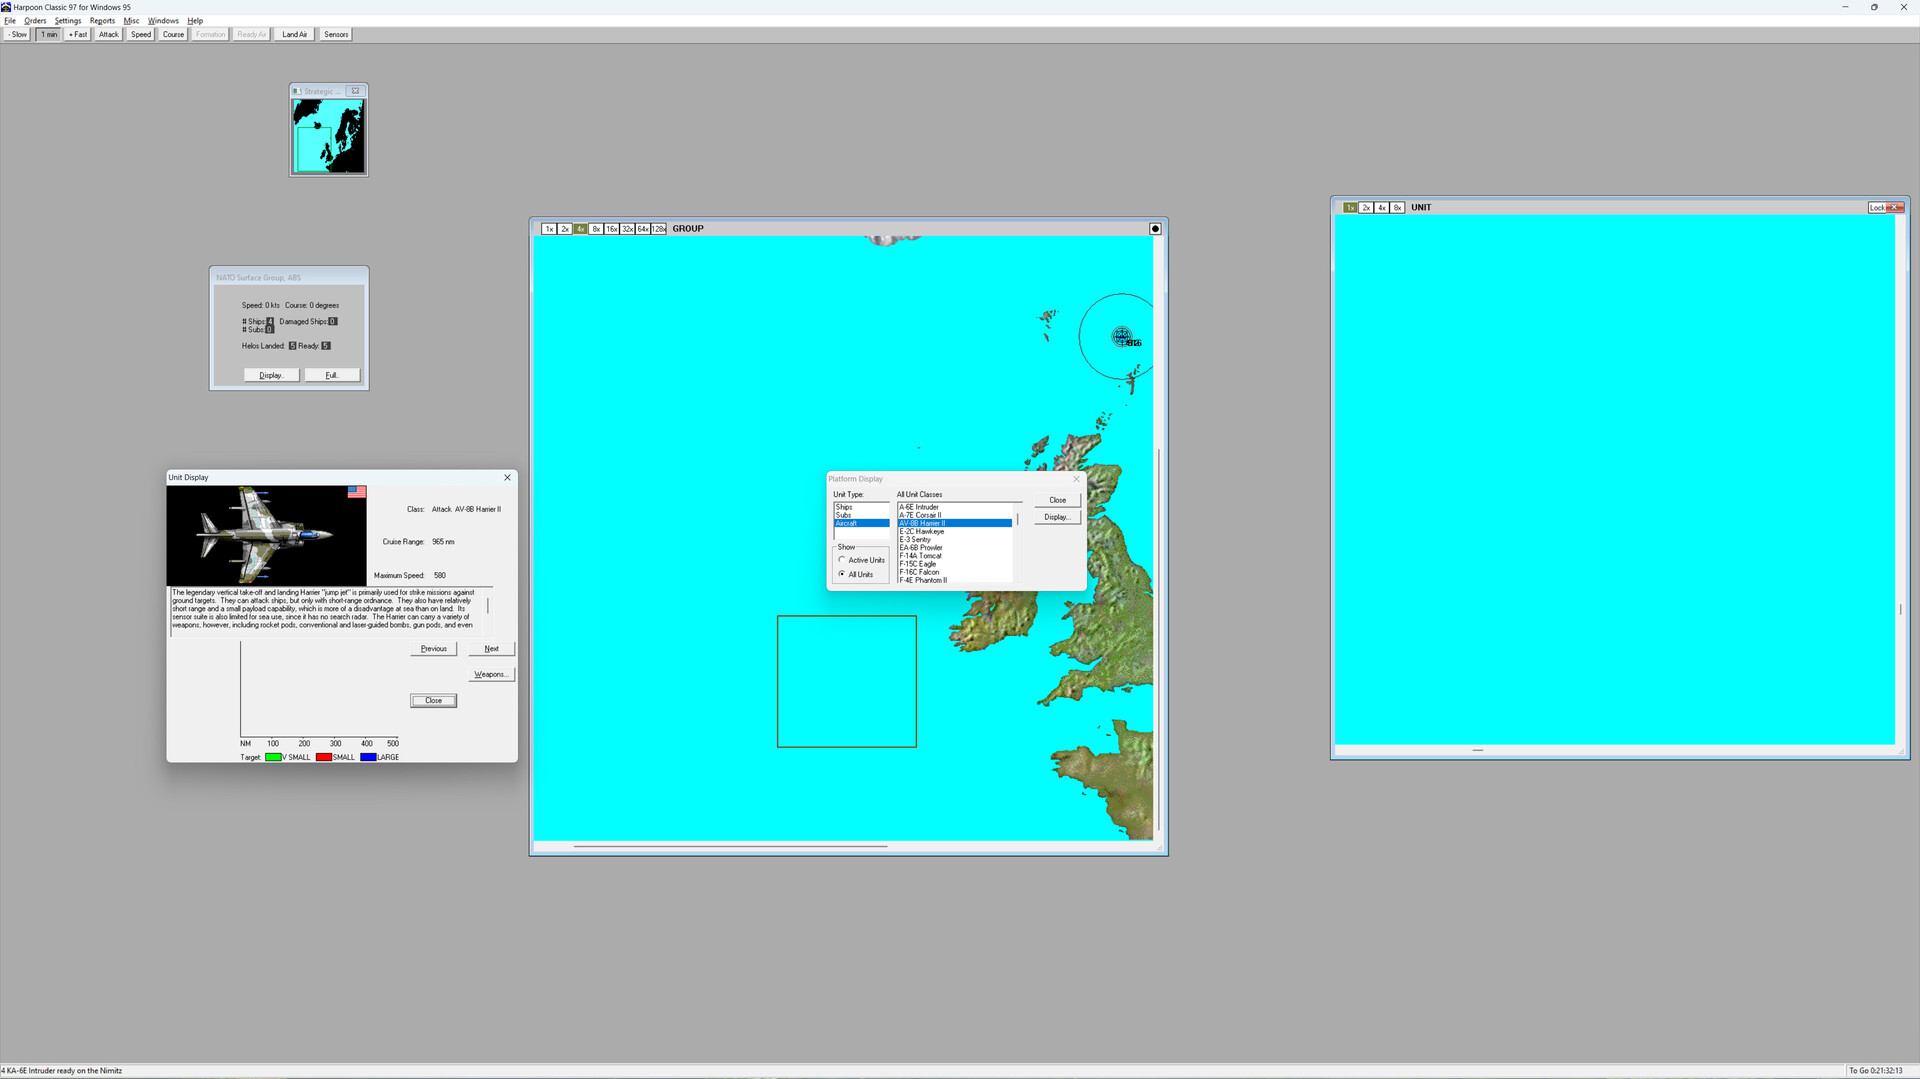
Task: Click the Land Air toolbar icon
Action: point(293,33)
